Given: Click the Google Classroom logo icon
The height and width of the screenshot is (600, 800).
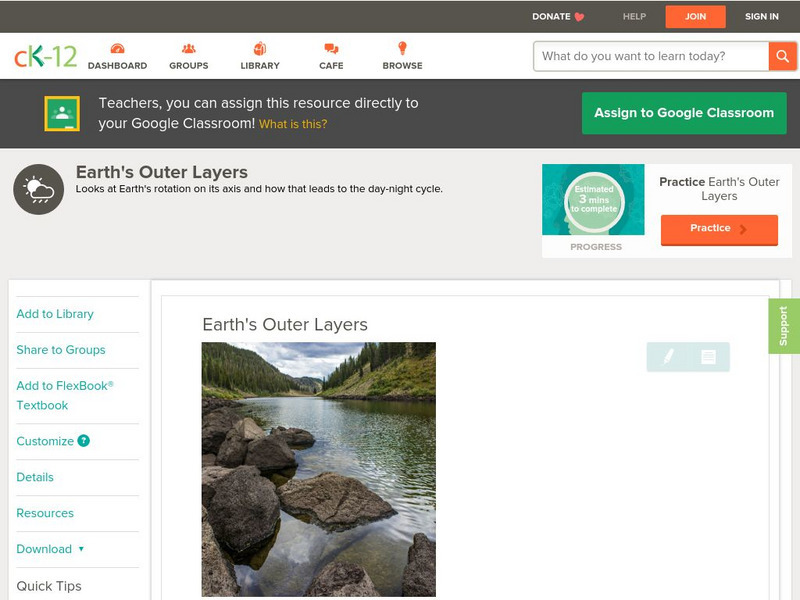Looking at the screenshot, I should pos(62,113).
